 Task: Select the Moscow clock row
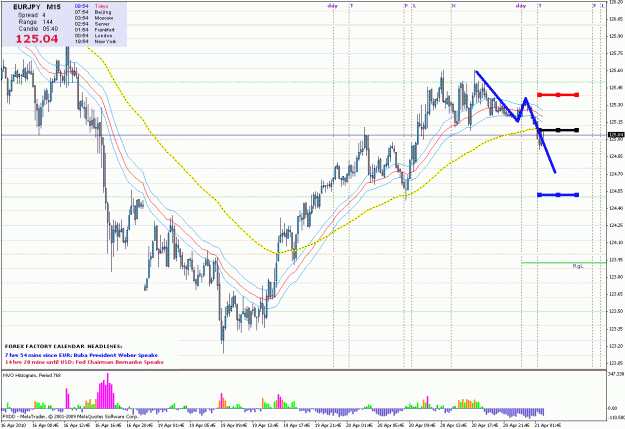click(x=94, y=18)
